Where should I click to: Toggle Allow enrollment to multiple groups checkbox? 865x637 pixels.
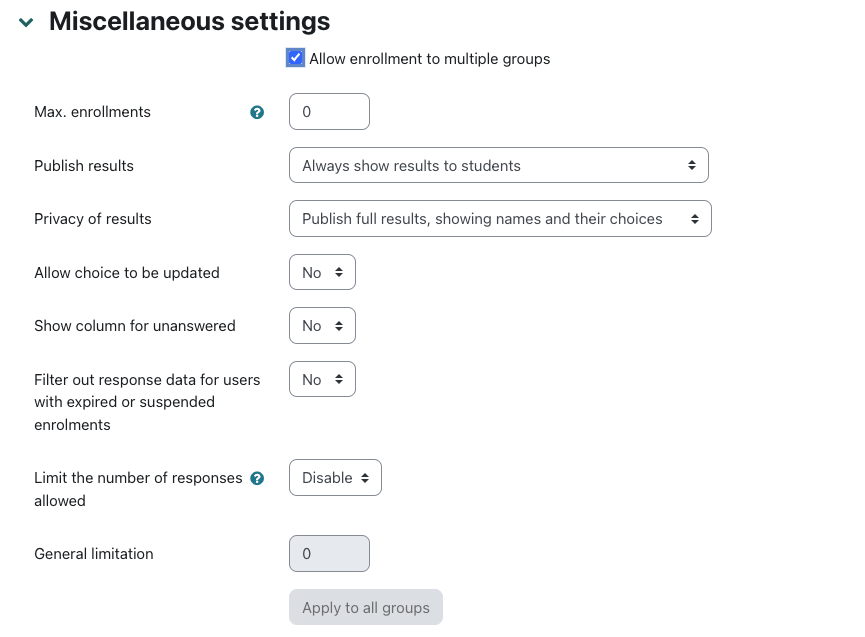point(295,58)
